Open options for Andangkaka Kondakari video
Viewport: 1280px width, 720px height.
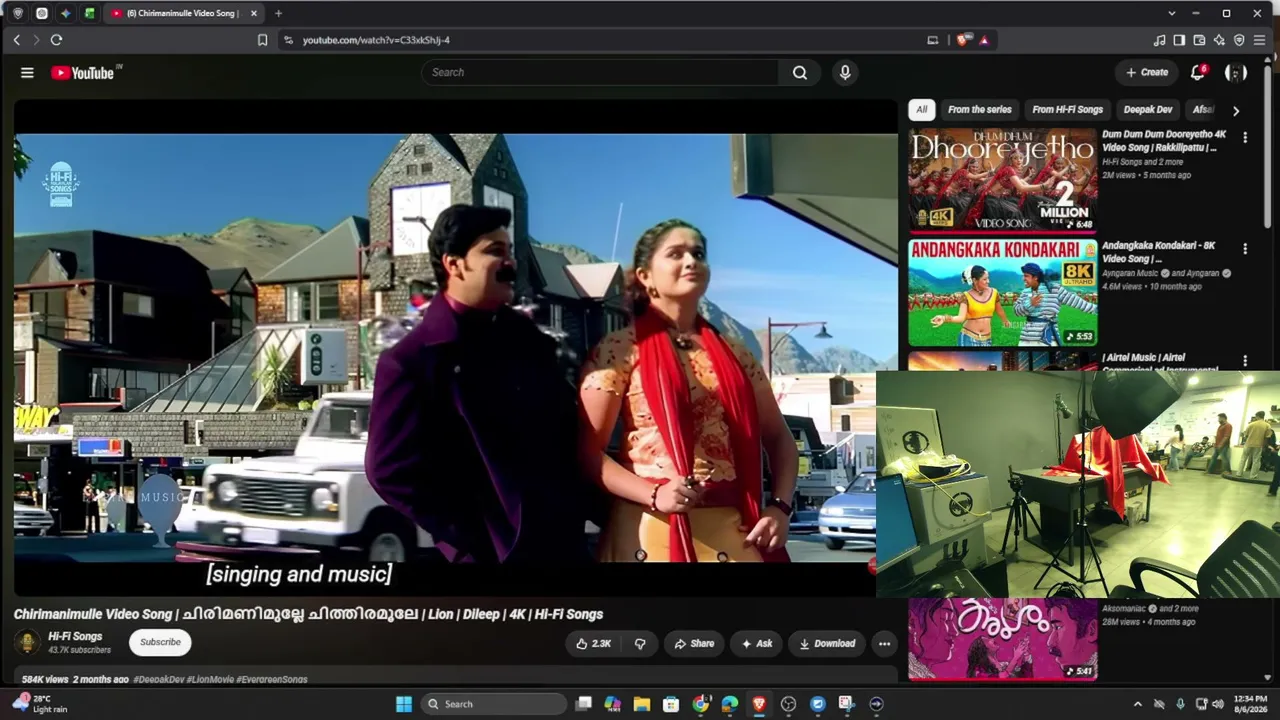click(x=1245, y=249)
